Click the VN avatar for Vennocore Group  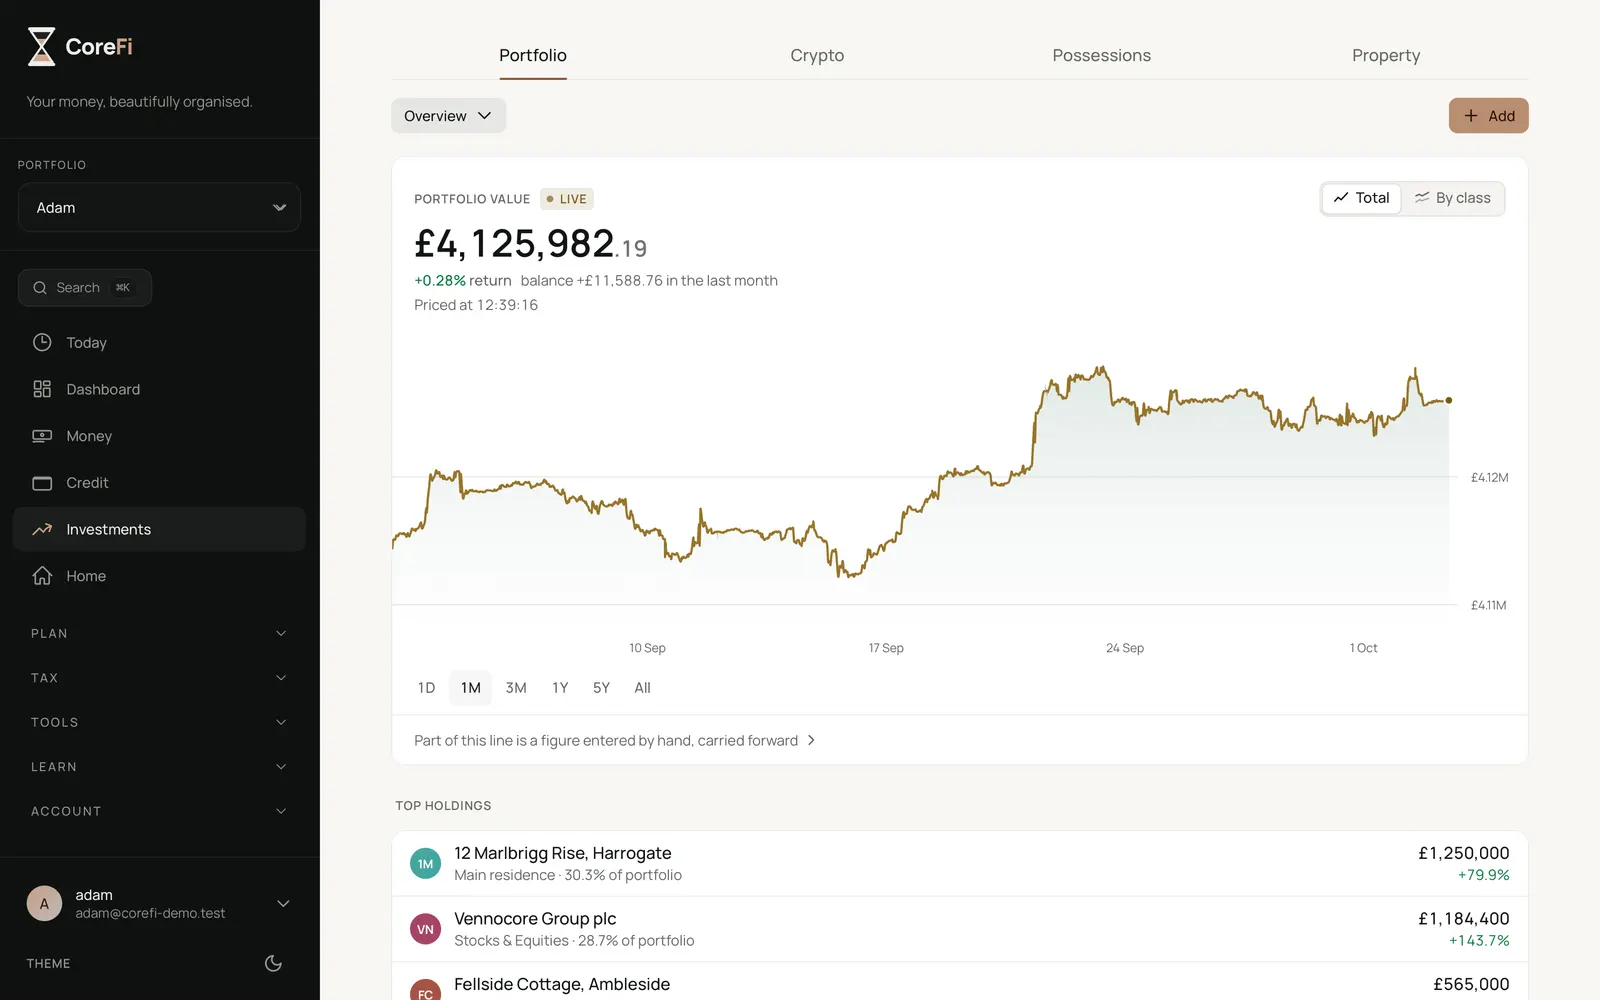point(425,929)
